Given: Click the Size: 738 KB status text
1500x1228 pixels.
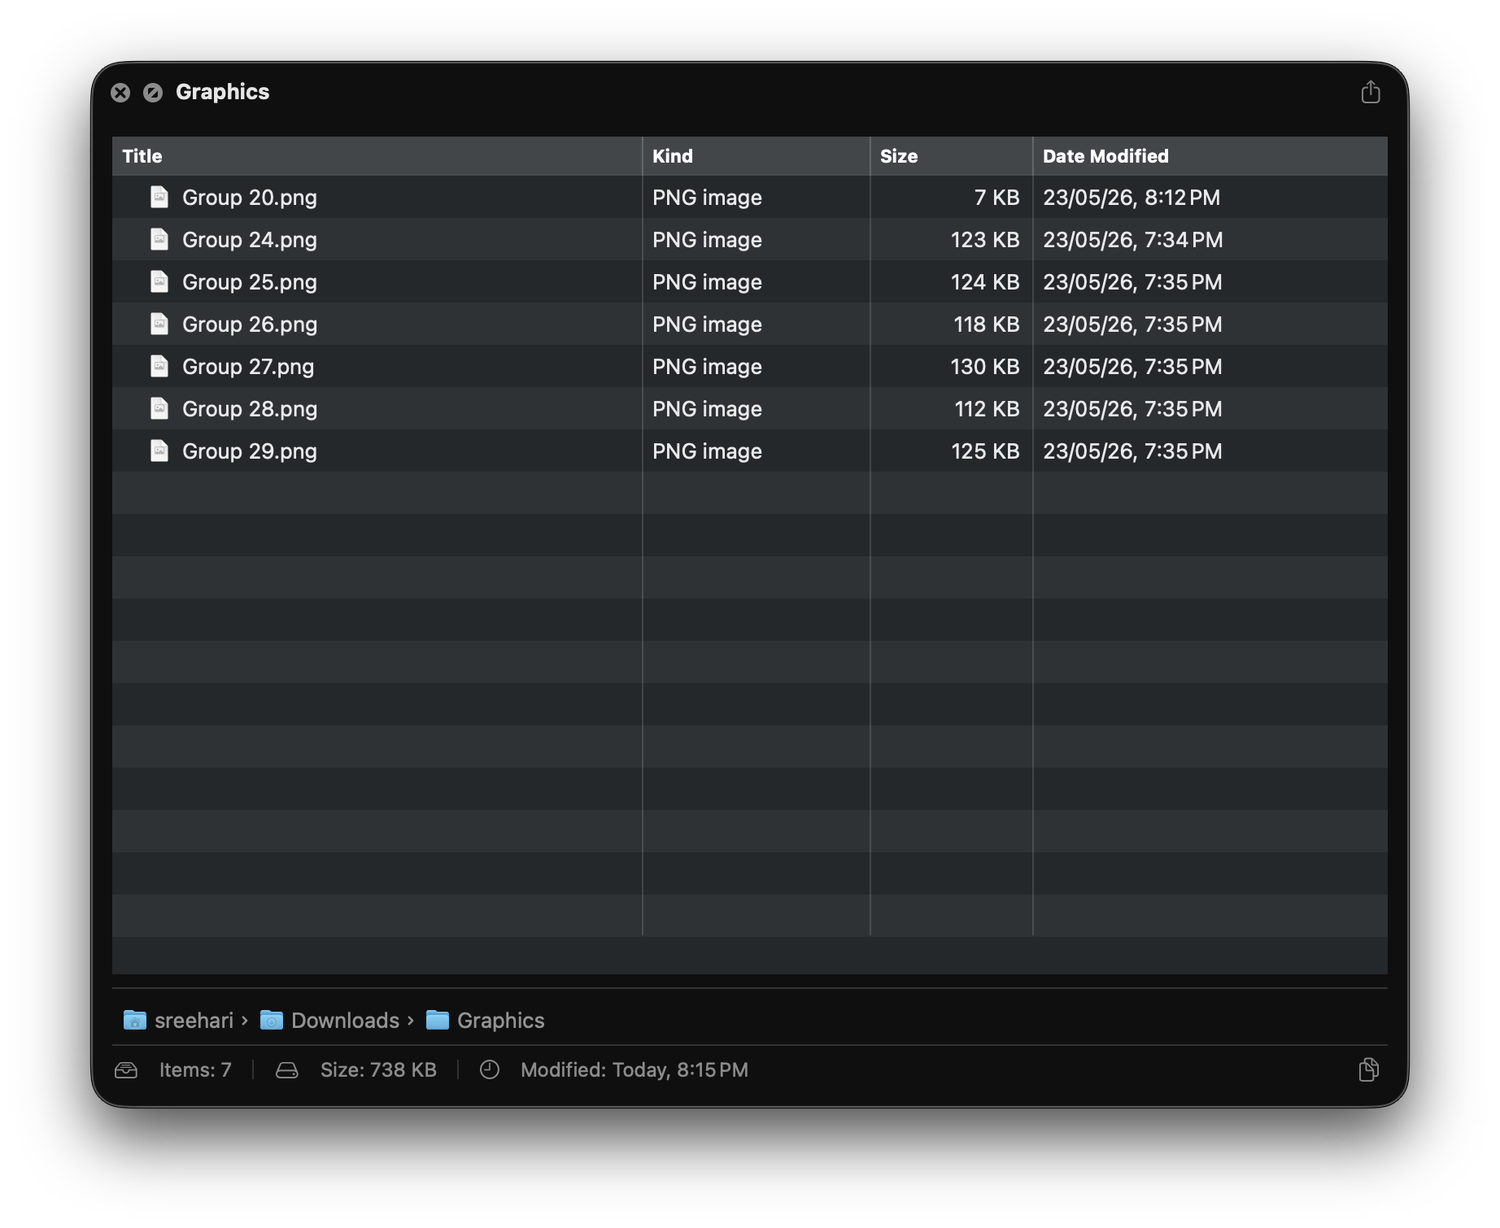Looking at the screenshot, I should pos(378,1070).
